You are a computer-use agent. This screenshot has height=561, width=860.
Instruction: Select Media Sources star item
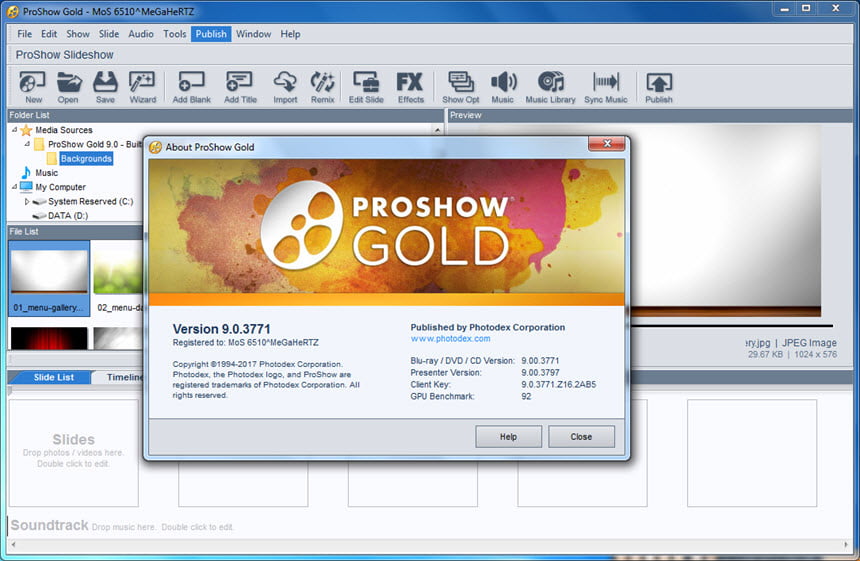[56, 130]
